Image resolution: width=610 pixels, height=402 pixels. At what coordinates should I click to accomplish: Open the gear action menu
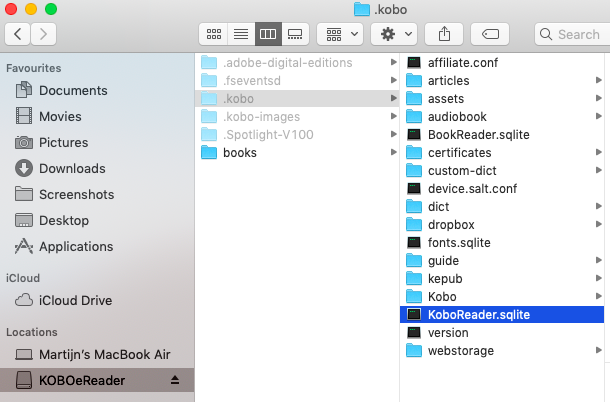click(394, 34)
